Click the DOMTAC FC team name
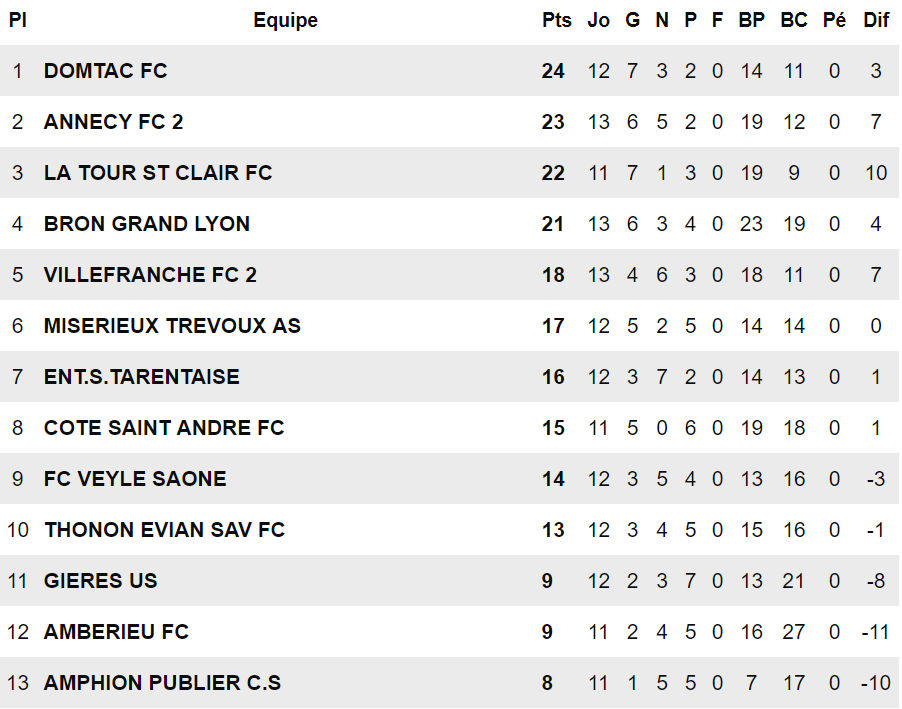902x709 pixels. point(105,71)
